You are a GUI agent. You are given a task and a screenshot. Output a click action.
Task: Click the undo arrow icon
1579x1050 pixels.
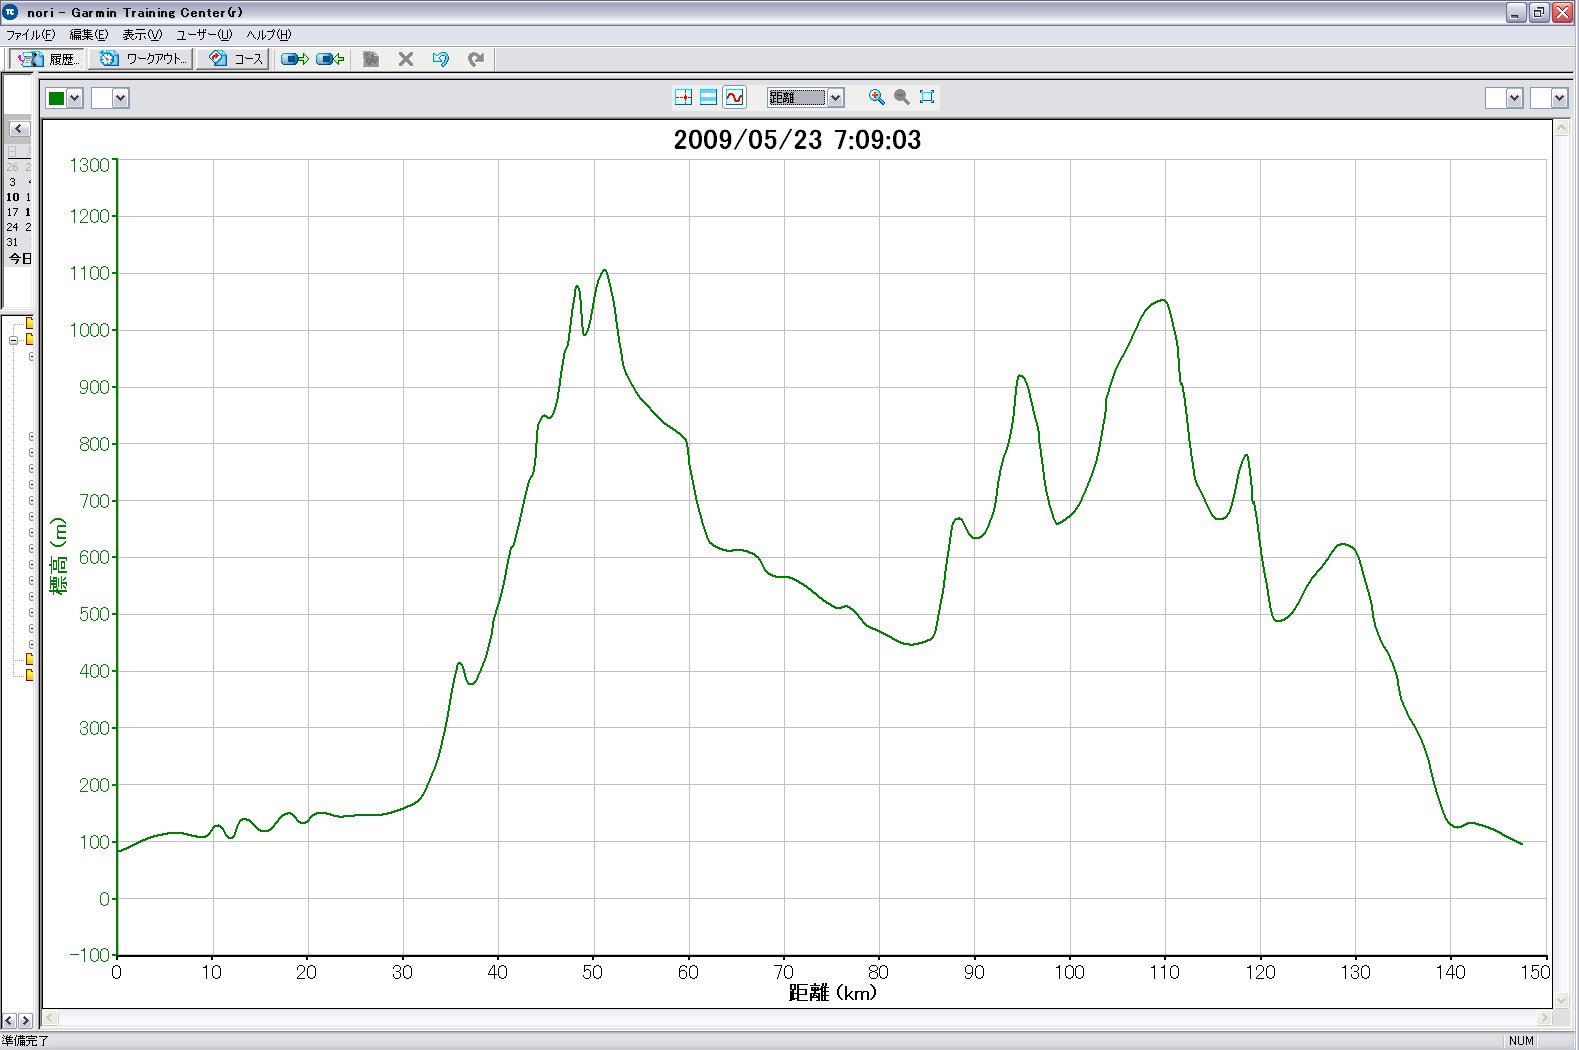[x=441, y=59]
